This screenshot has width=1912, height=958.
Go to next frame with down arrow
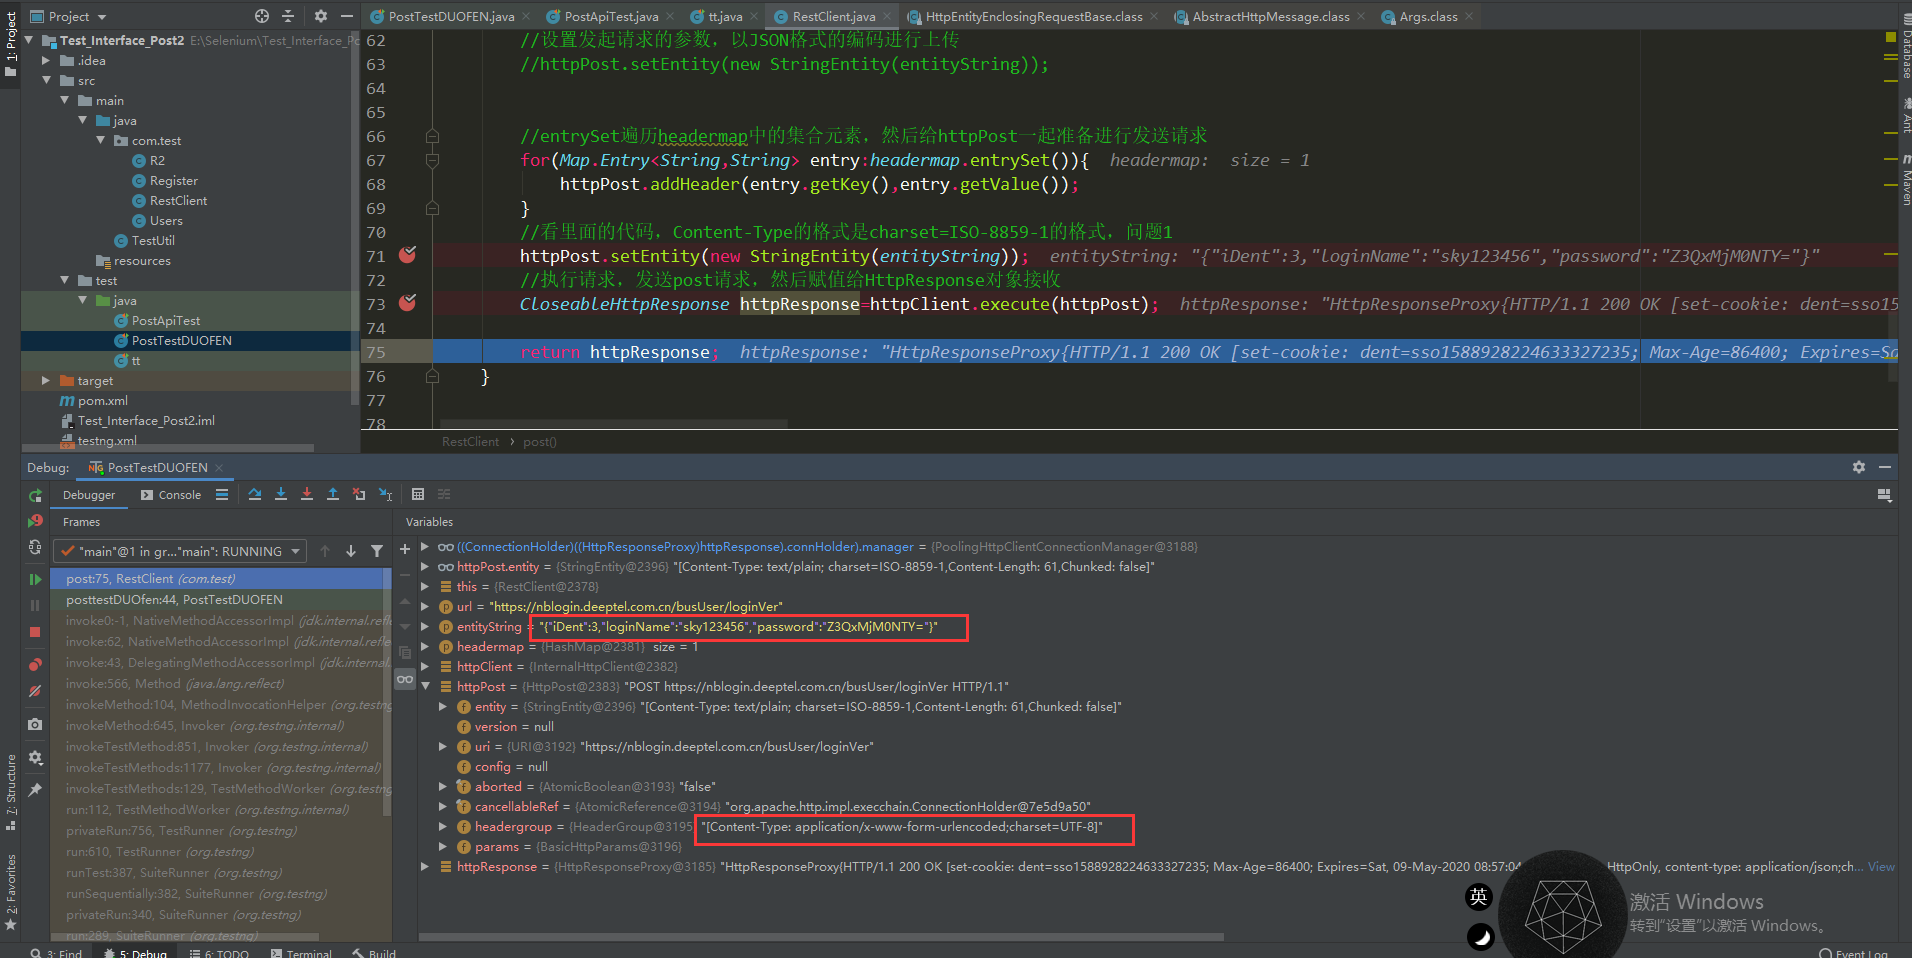coord(351,551)
